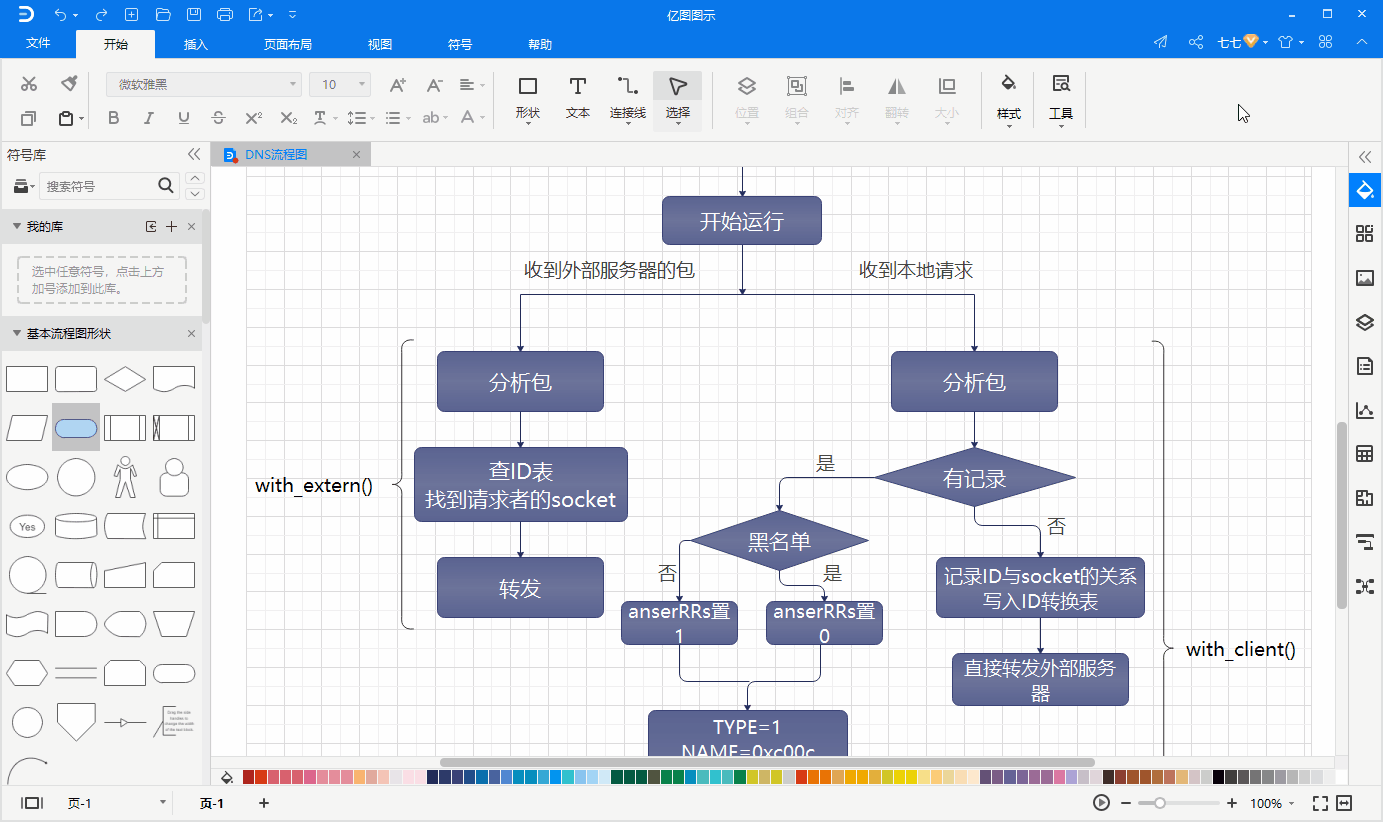The image size is (1383, 822).
Task: Open the chart panel icon in sidebar
Action: click(1365, 410)
